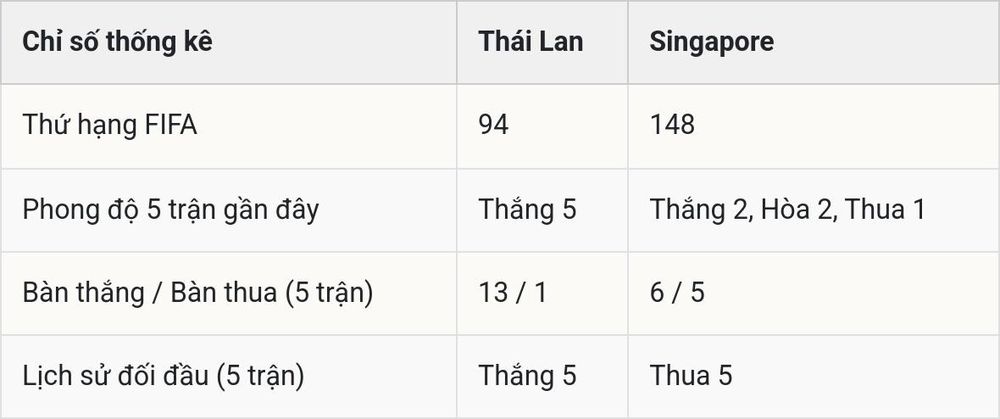
Task: Click the 'Phong độ 5 trận gần đây' label
Action: (x=170, y=210)
